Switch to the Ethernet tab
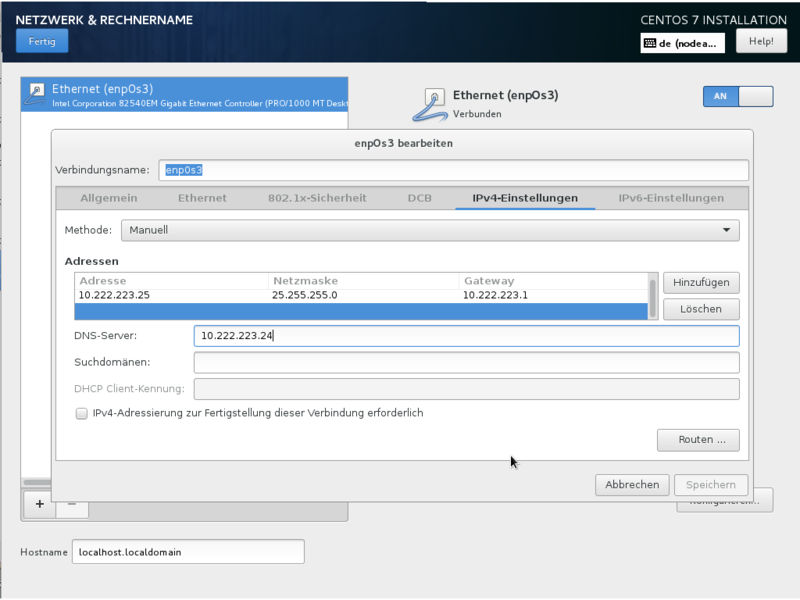The image size is (800, 600). pos(202,198)
